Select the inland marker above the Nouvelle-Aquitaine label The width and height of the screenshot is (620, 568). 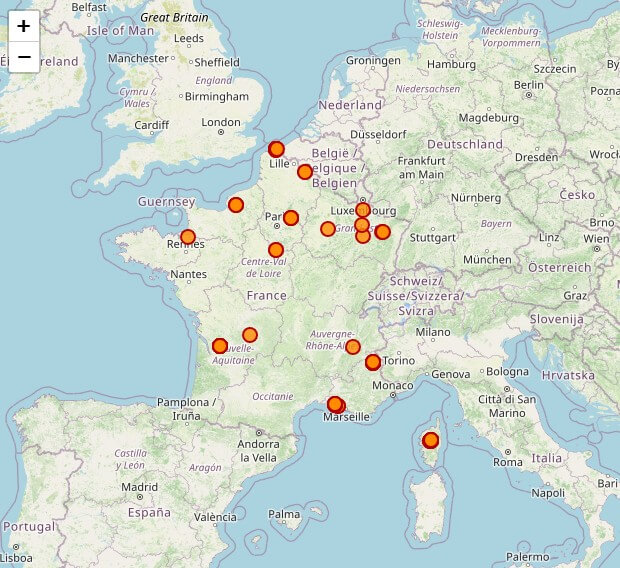click(x=250, y=335)
